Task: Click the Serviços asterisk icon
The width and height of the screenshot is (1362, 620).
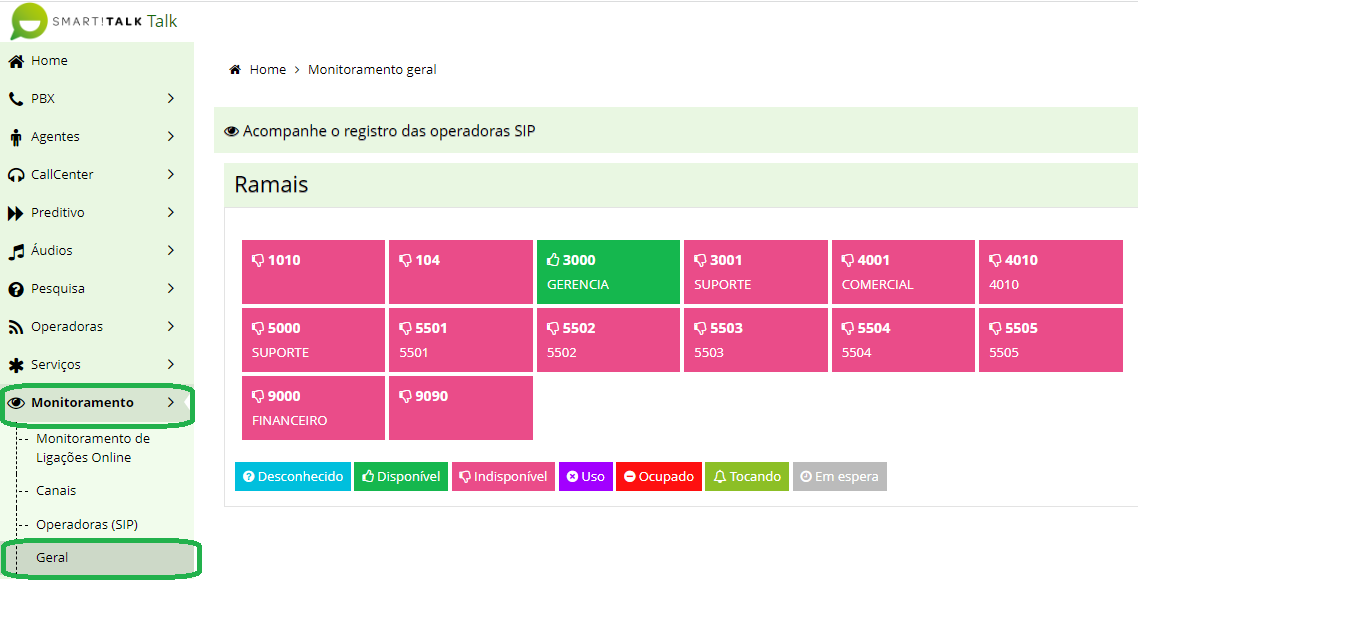Action: [16, 365]
